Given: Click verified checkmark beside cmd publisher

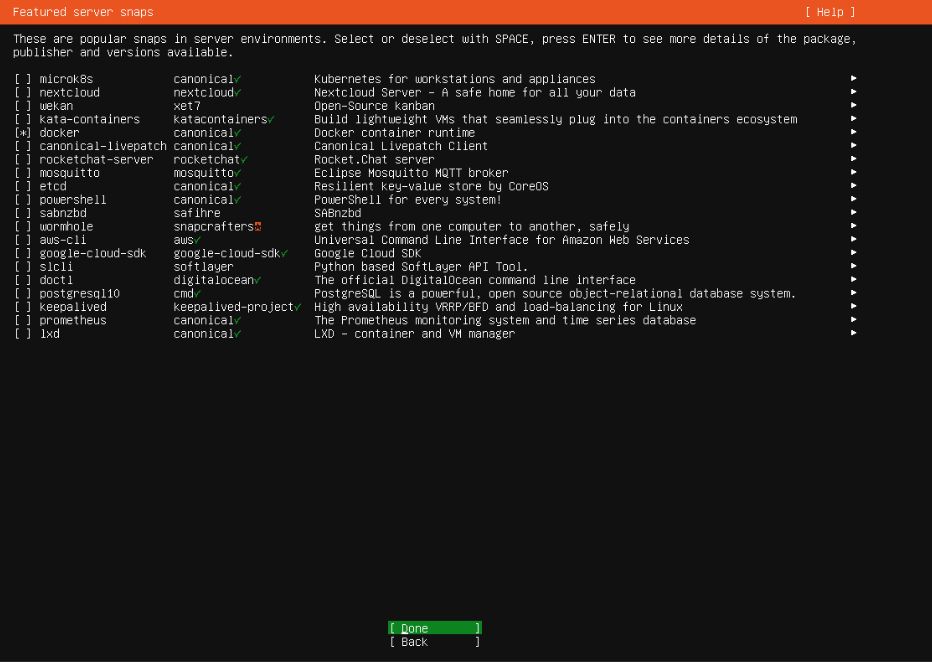Looking at the screenshot, I should (197, 294).
